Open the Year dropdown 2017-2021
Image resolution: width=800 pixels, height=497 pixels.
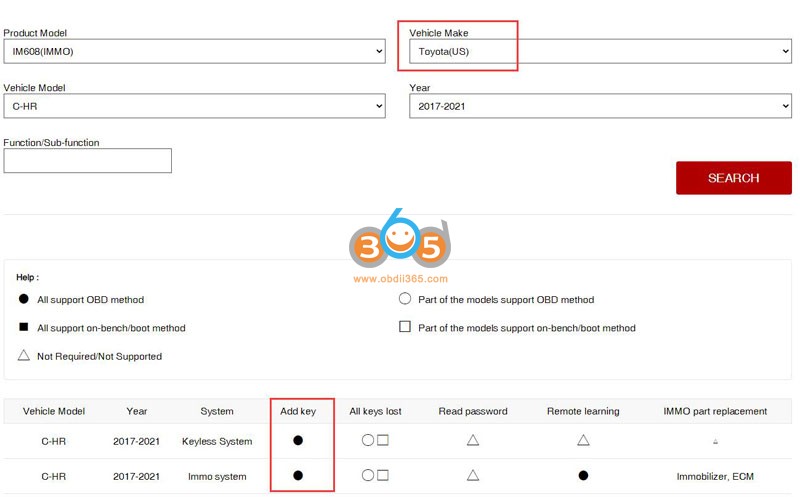tap(601, 106)
